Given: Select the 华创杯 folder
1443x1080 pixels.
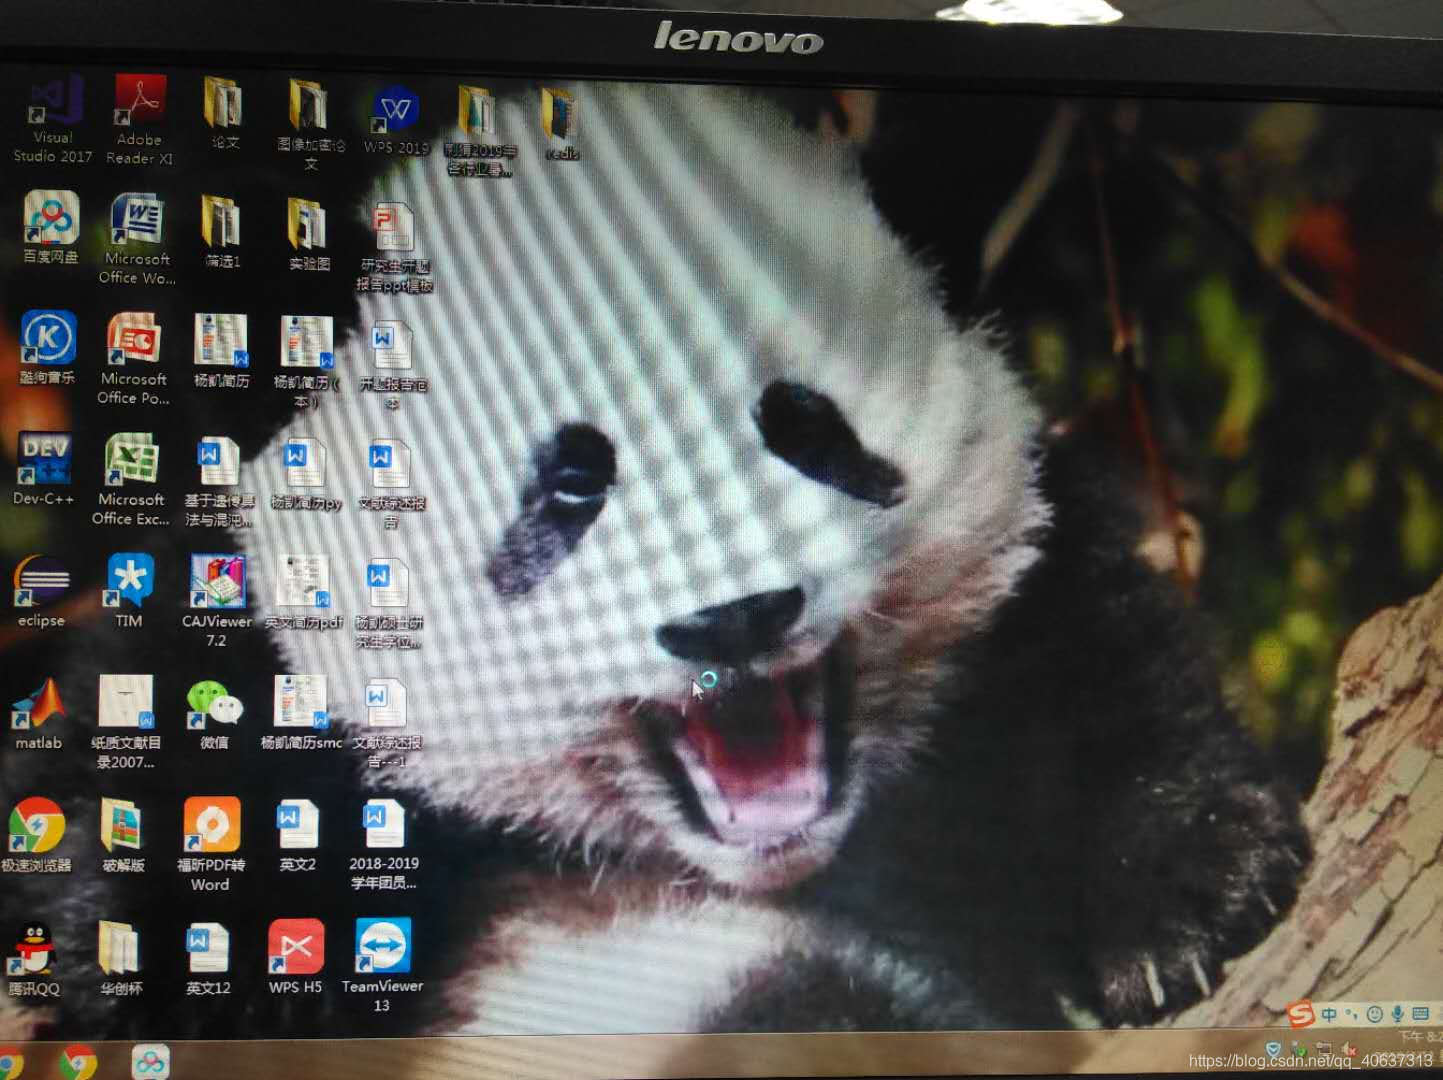Looking at the screenshot, I should click(x=121, y=958).
